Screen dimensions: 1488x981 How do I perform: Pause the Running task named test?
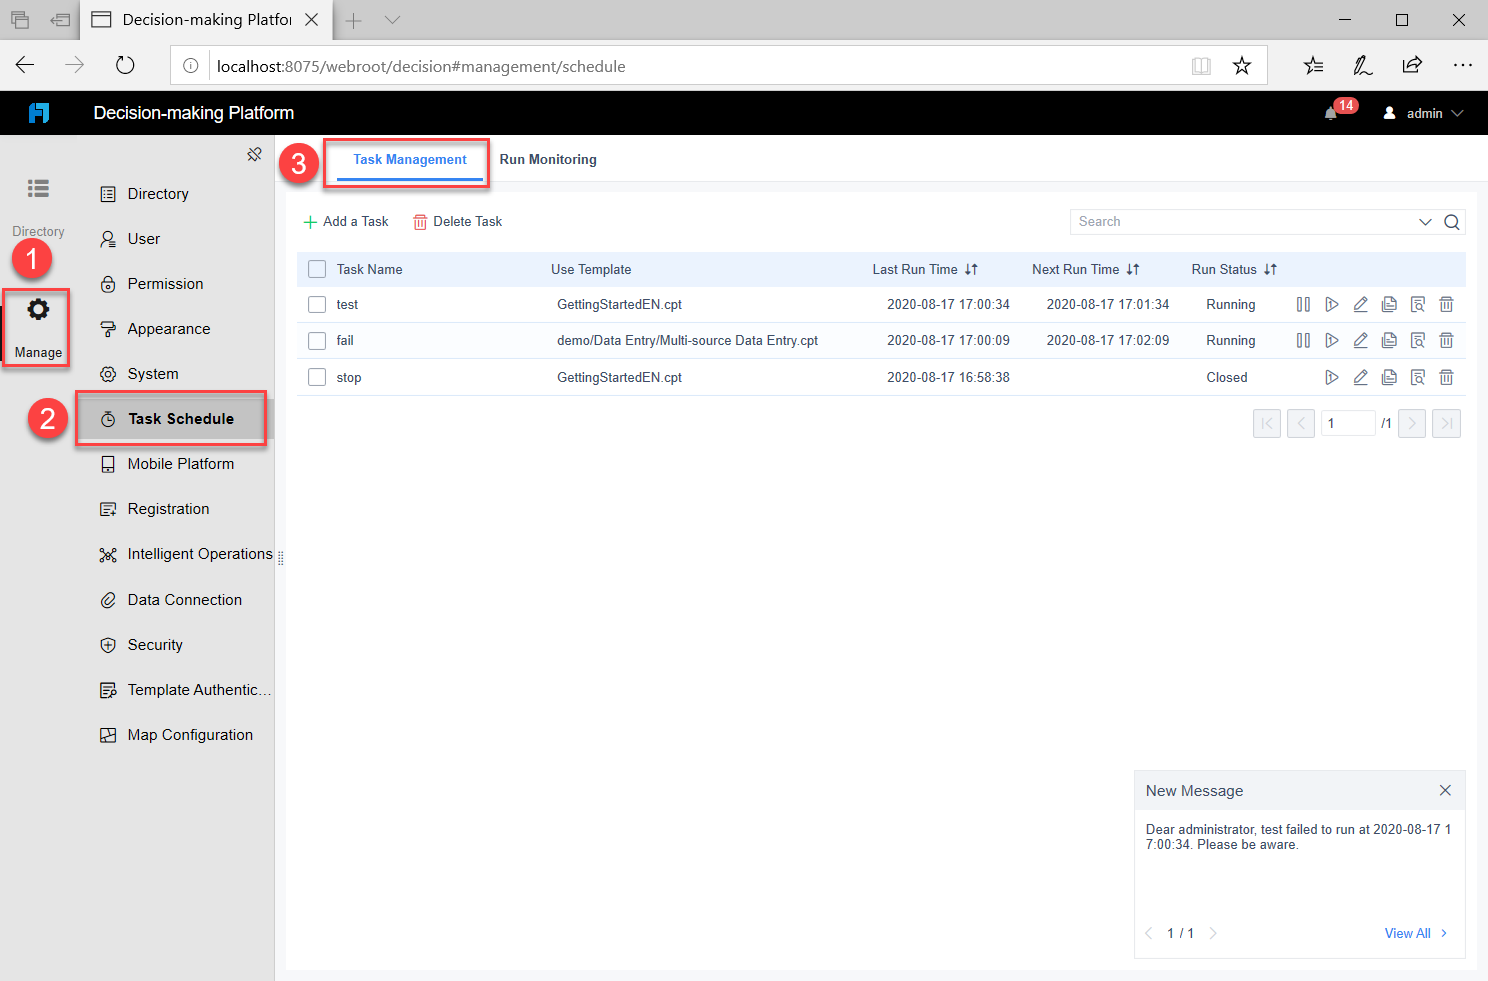pos(1302,304)
